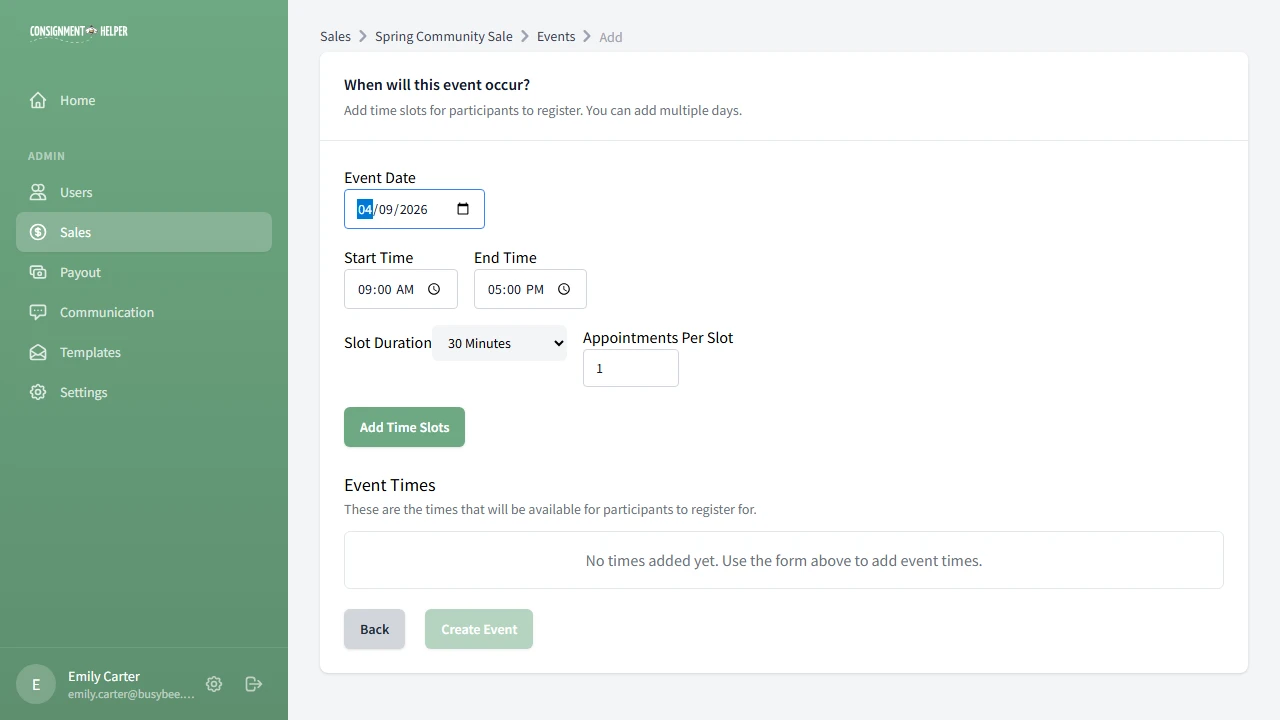Open the clock picker for Start Time
Image resolution: width=1280 pixels, height=720 pixels.
434,289
